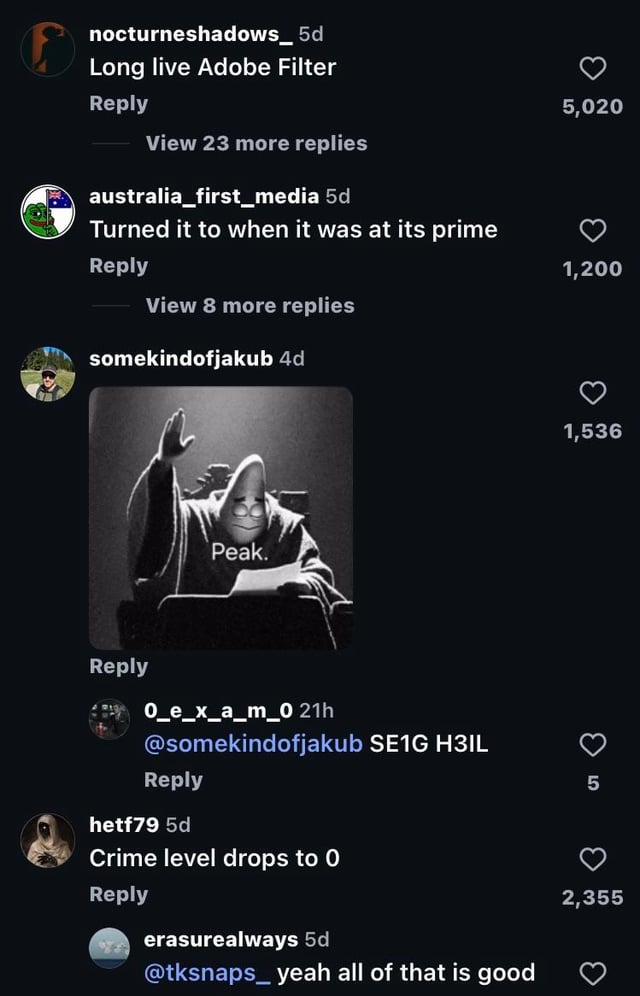Image resolution: width=640 pixels, height=996 pixels.
Task: Reply to hetf79's comment
Action: (x=118, y=894)
